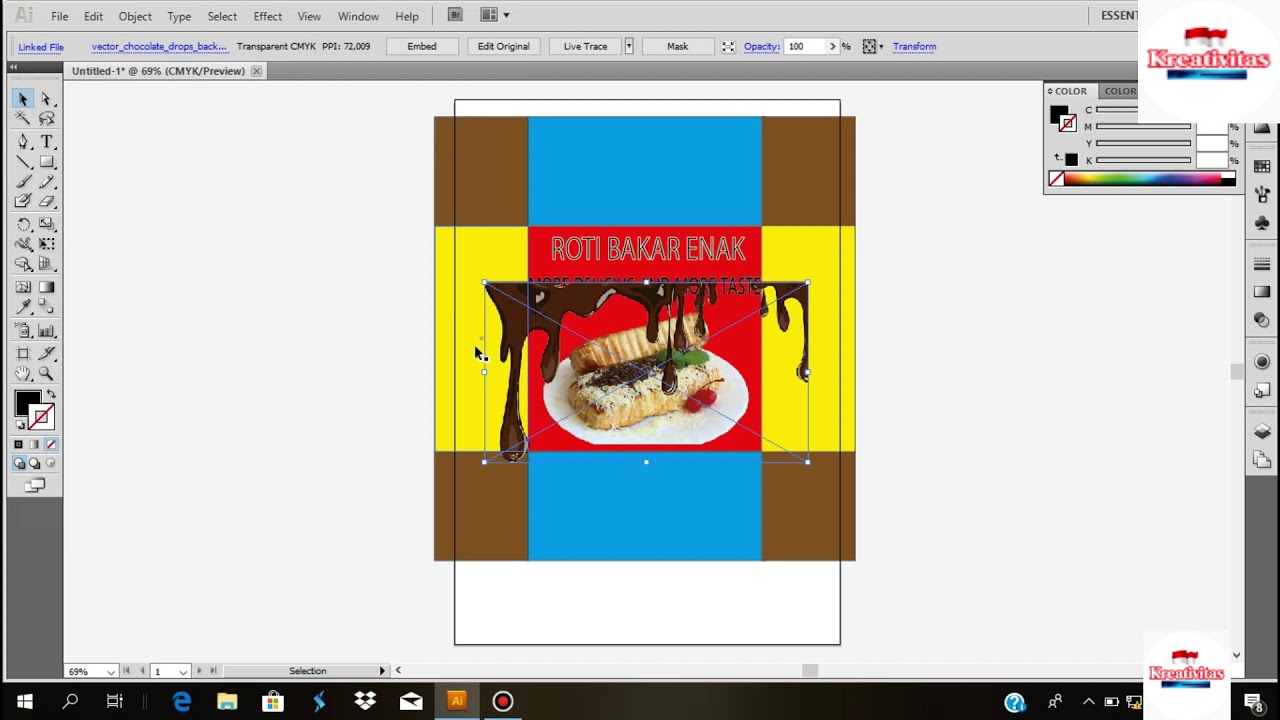
Task: Open the Layers panel icon
Action: click(x=1262, y=432)
